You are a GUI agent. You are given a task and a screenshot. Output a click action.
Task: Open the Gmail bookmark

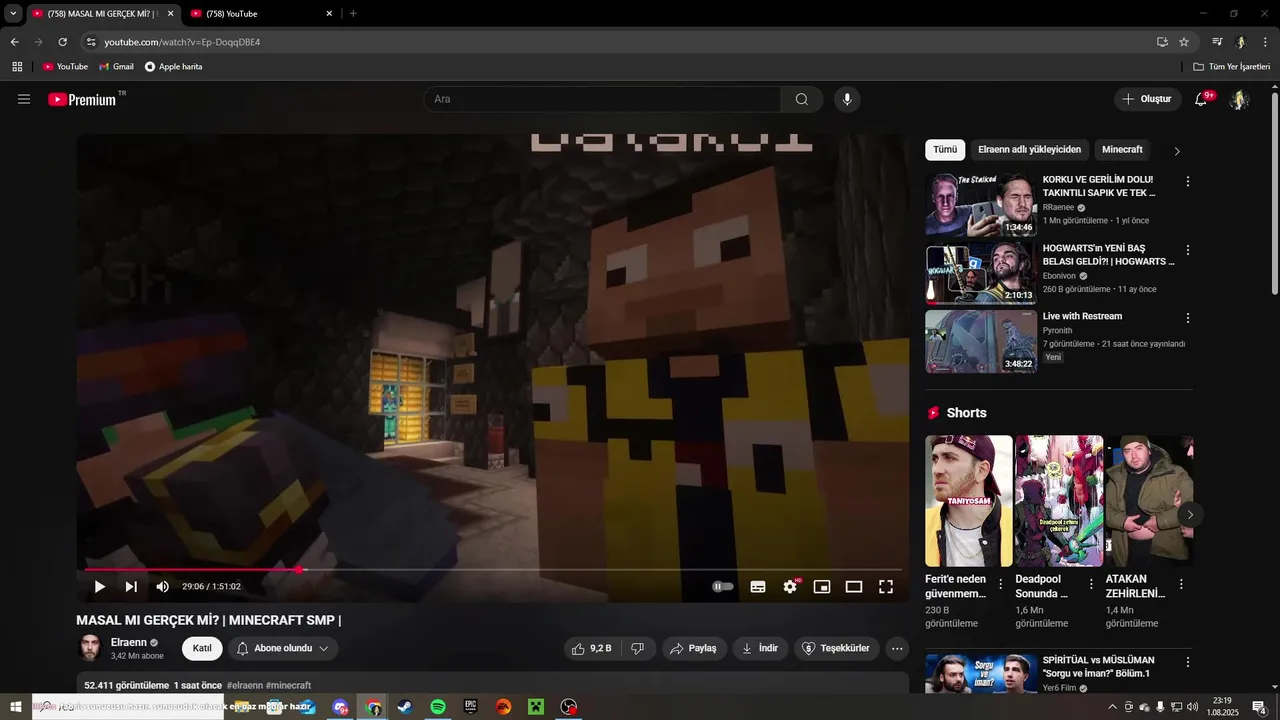click(116, 67)
